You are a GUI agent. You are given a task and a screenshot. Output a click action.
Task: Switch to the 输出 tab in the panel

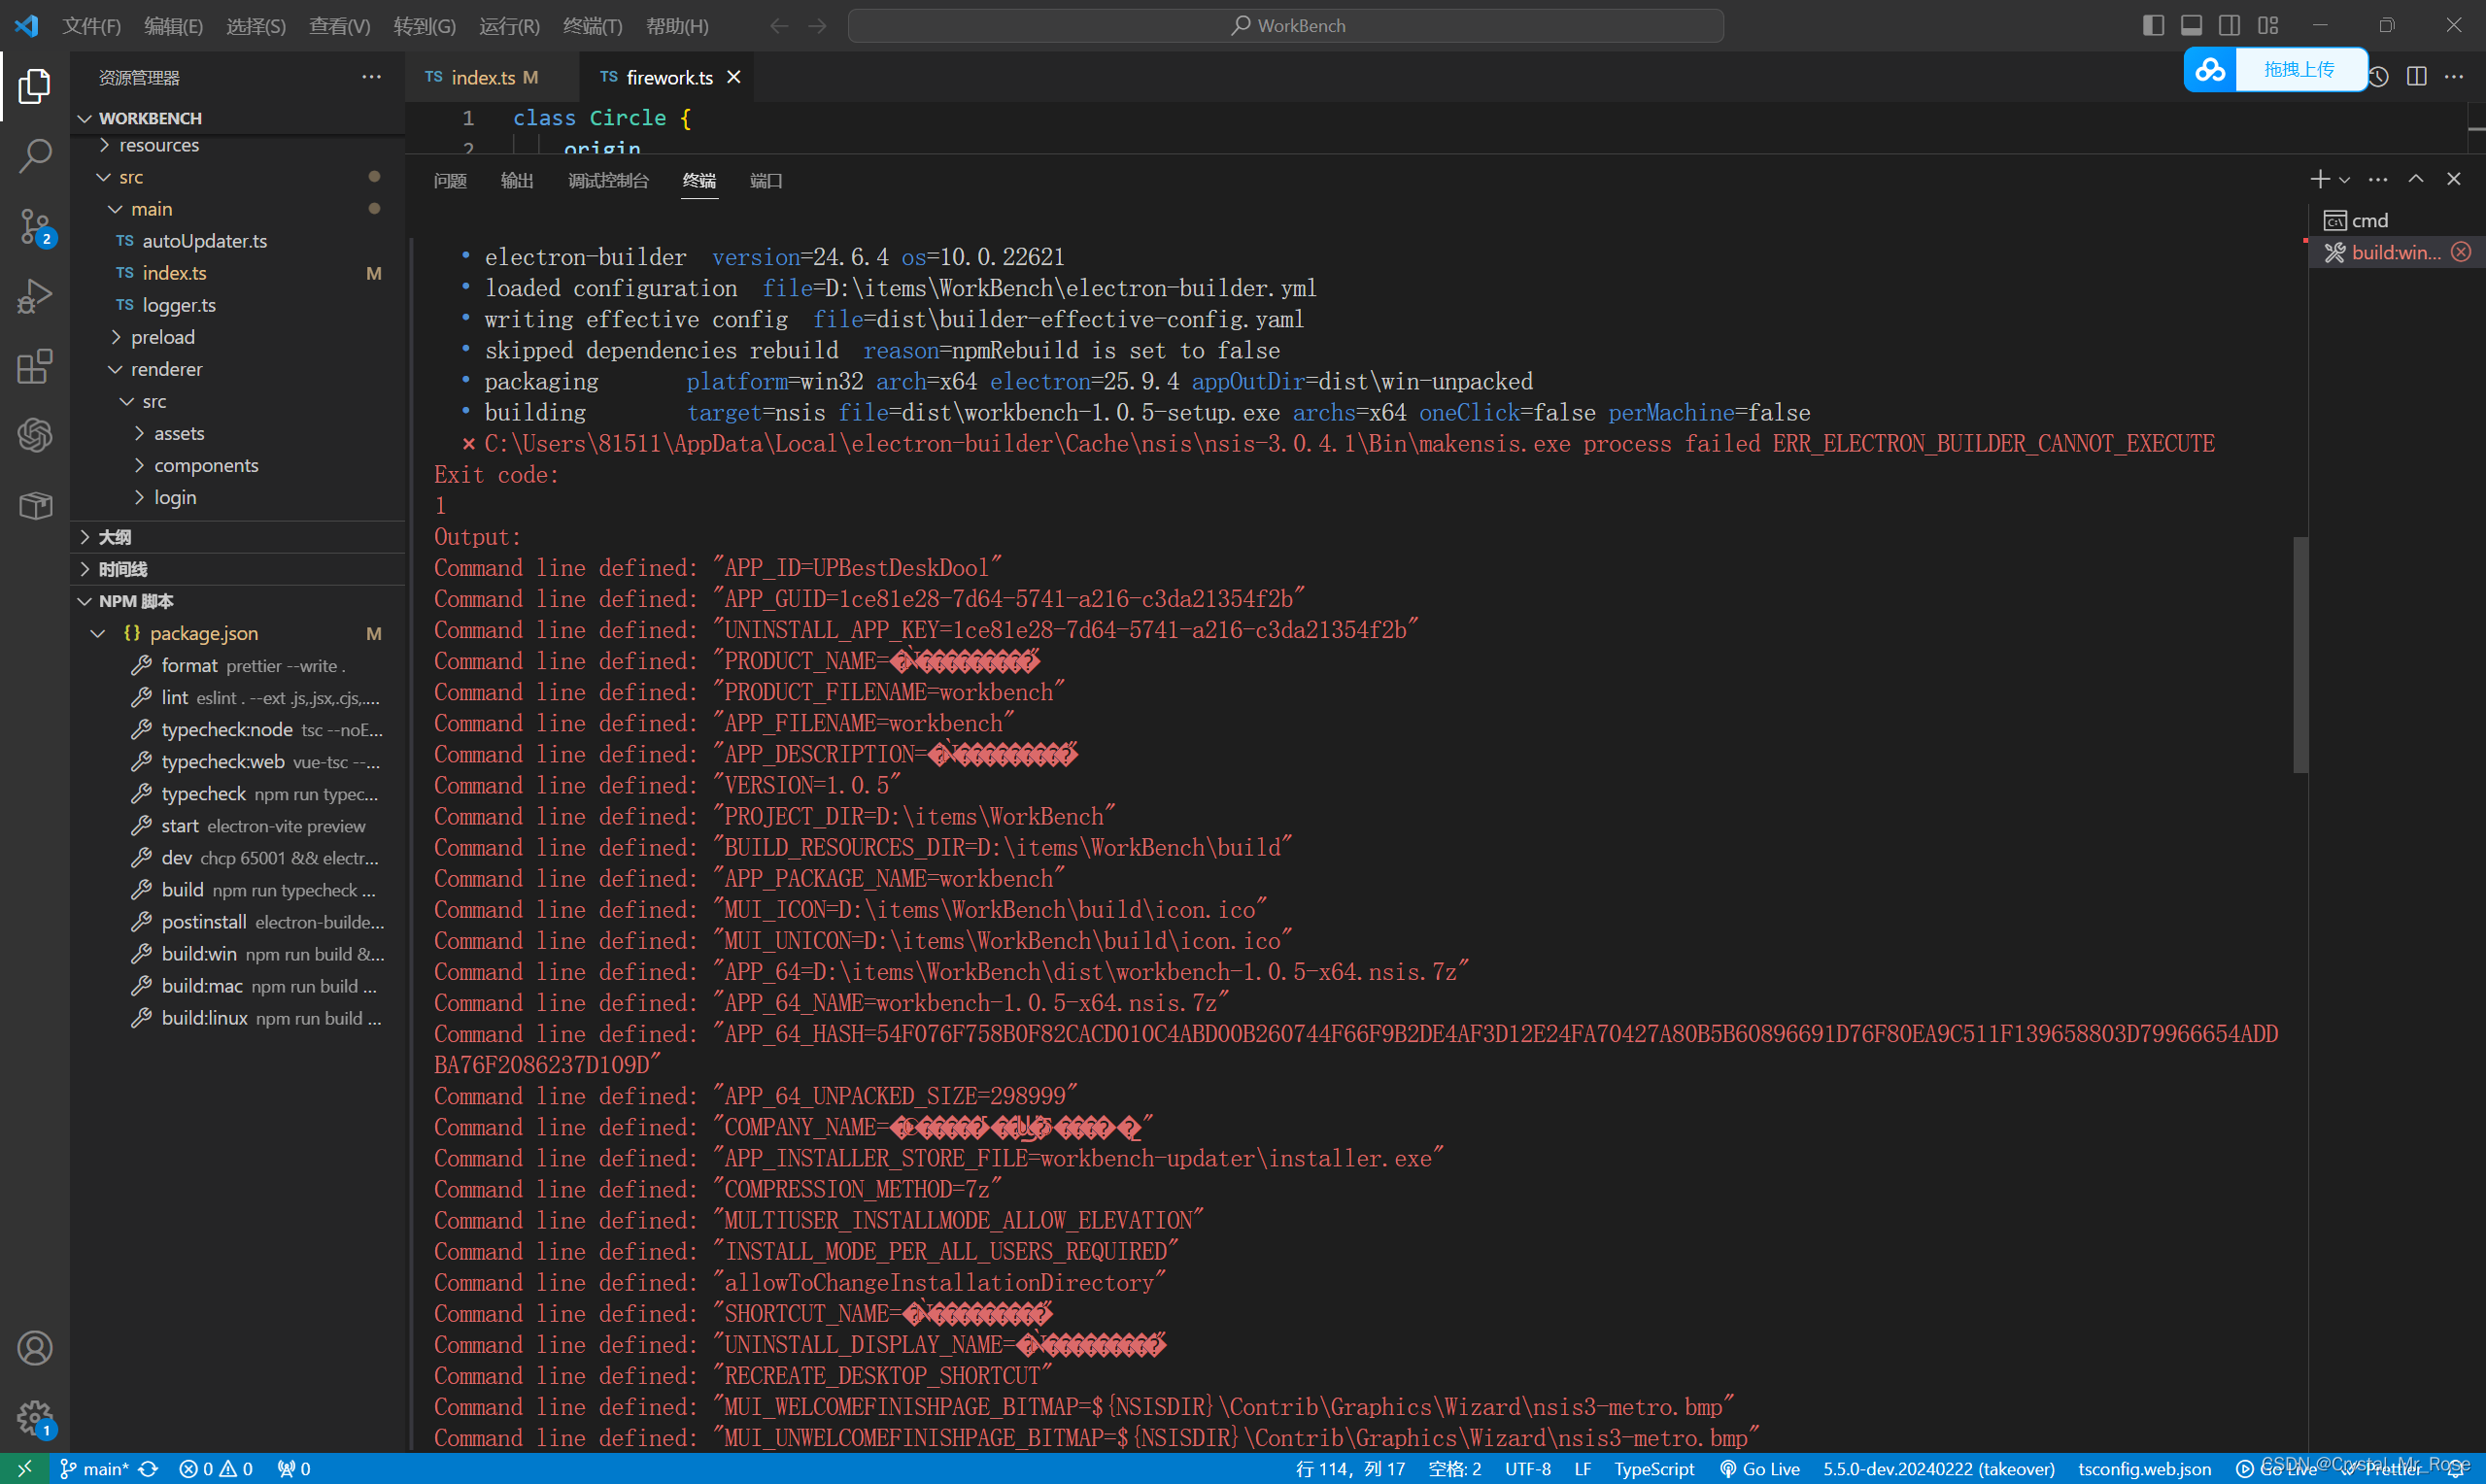(x=516, y=181)
